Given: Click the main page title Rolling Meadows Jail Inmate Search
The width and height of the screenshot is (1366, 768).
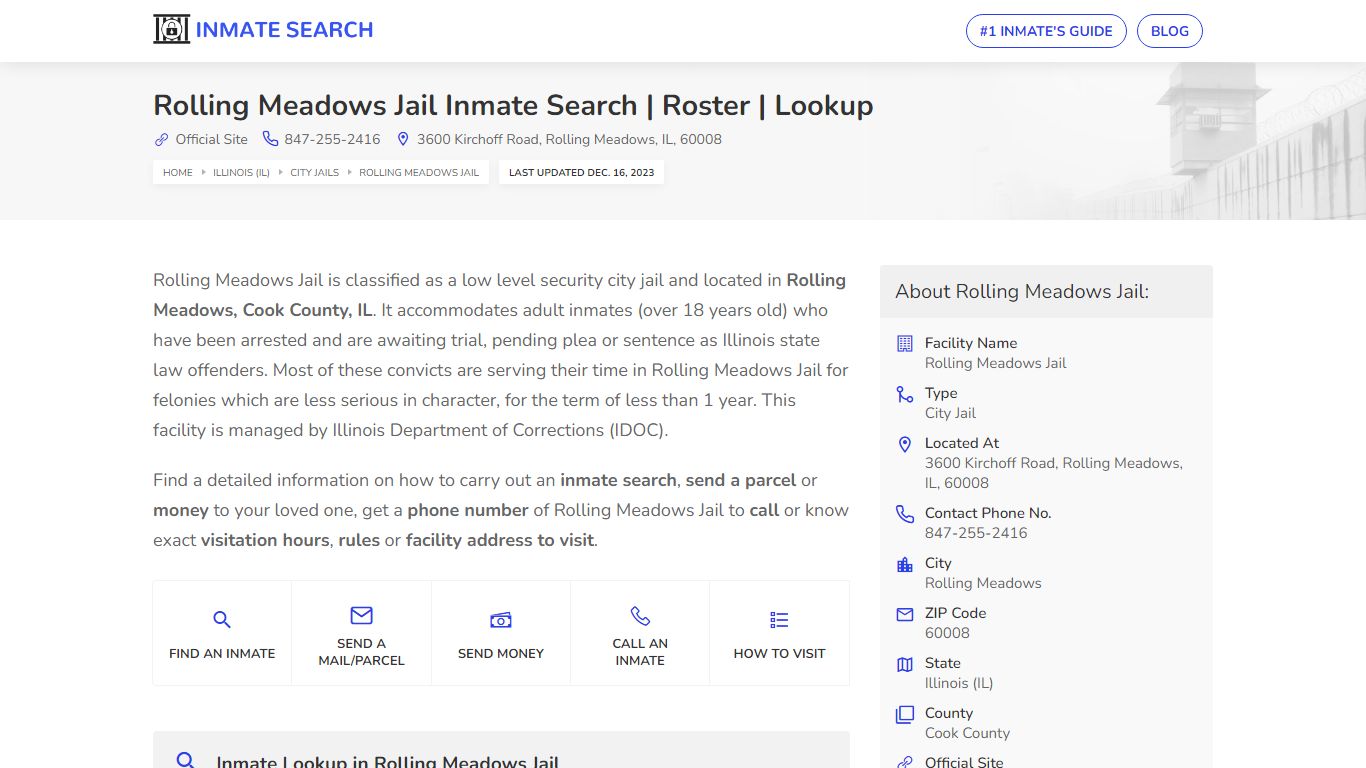Looking at the screenshot, I should click(513, 105).
